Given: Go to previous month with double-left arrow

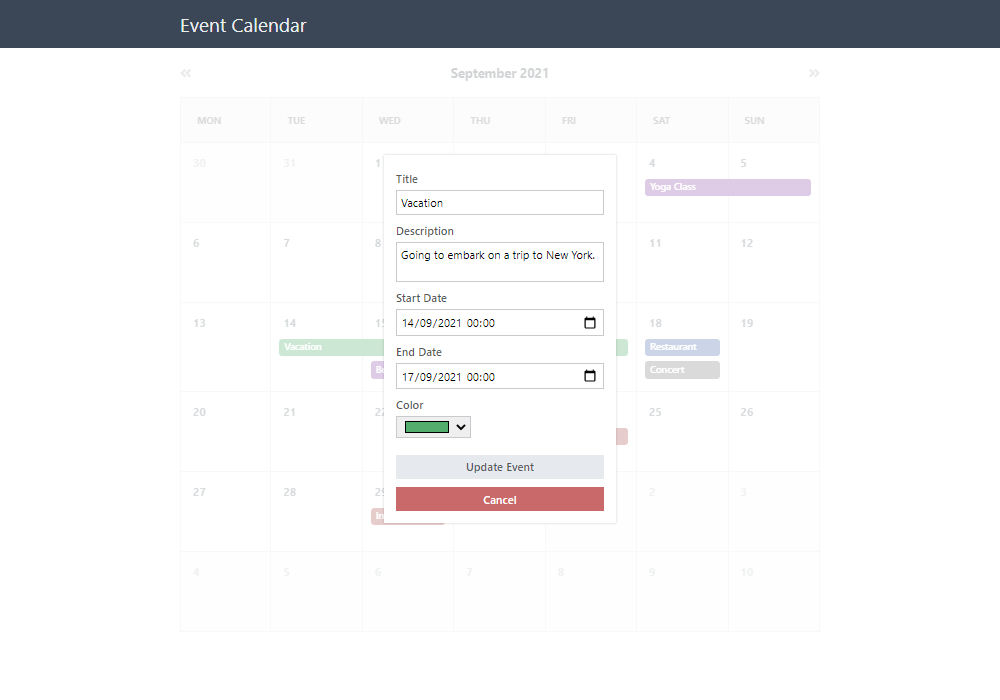Looking at the screenshot, I should coord(186,73).
